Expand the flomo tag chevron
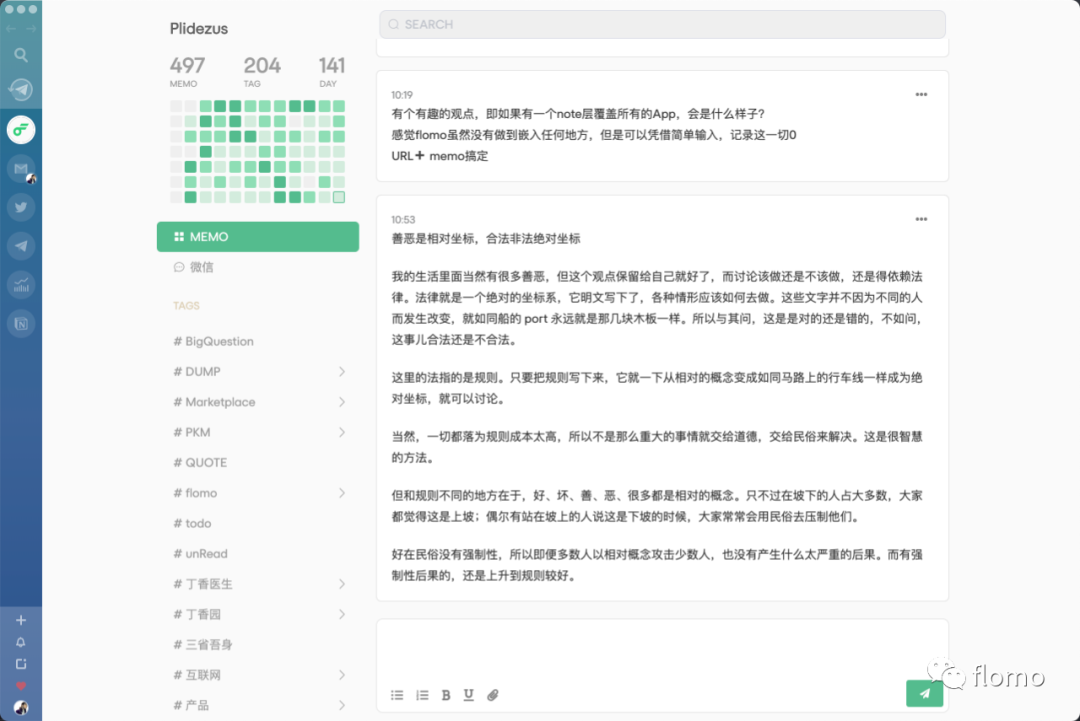1080x721 pixels. 342,493
